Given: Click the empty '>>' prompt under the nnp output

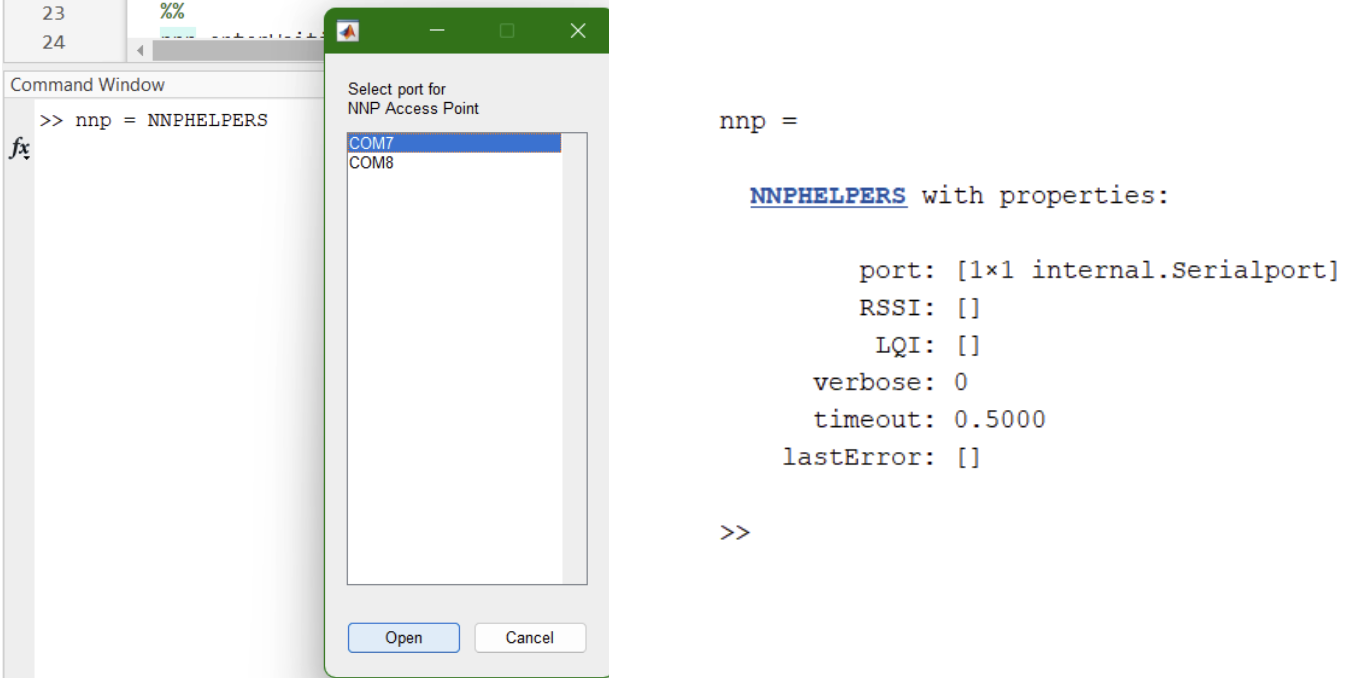Looking at the screenshot, I should [x=734, y=532].
